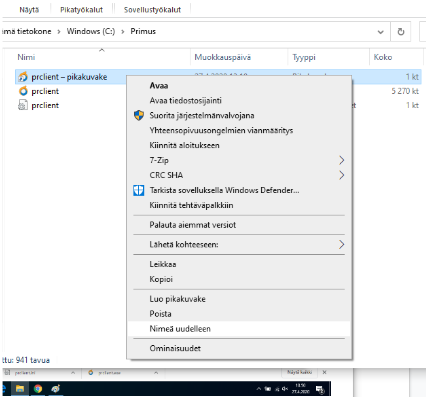Open the address bar history dropdown
The height and width of the screenshot is (397, 426).
tap(380, 32)
